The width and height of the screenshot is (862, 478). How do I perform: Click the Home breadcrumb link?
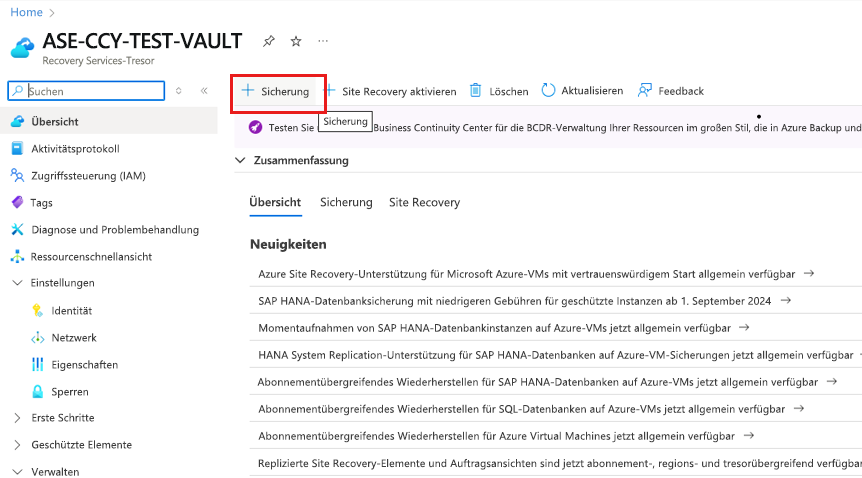point(26,12)
